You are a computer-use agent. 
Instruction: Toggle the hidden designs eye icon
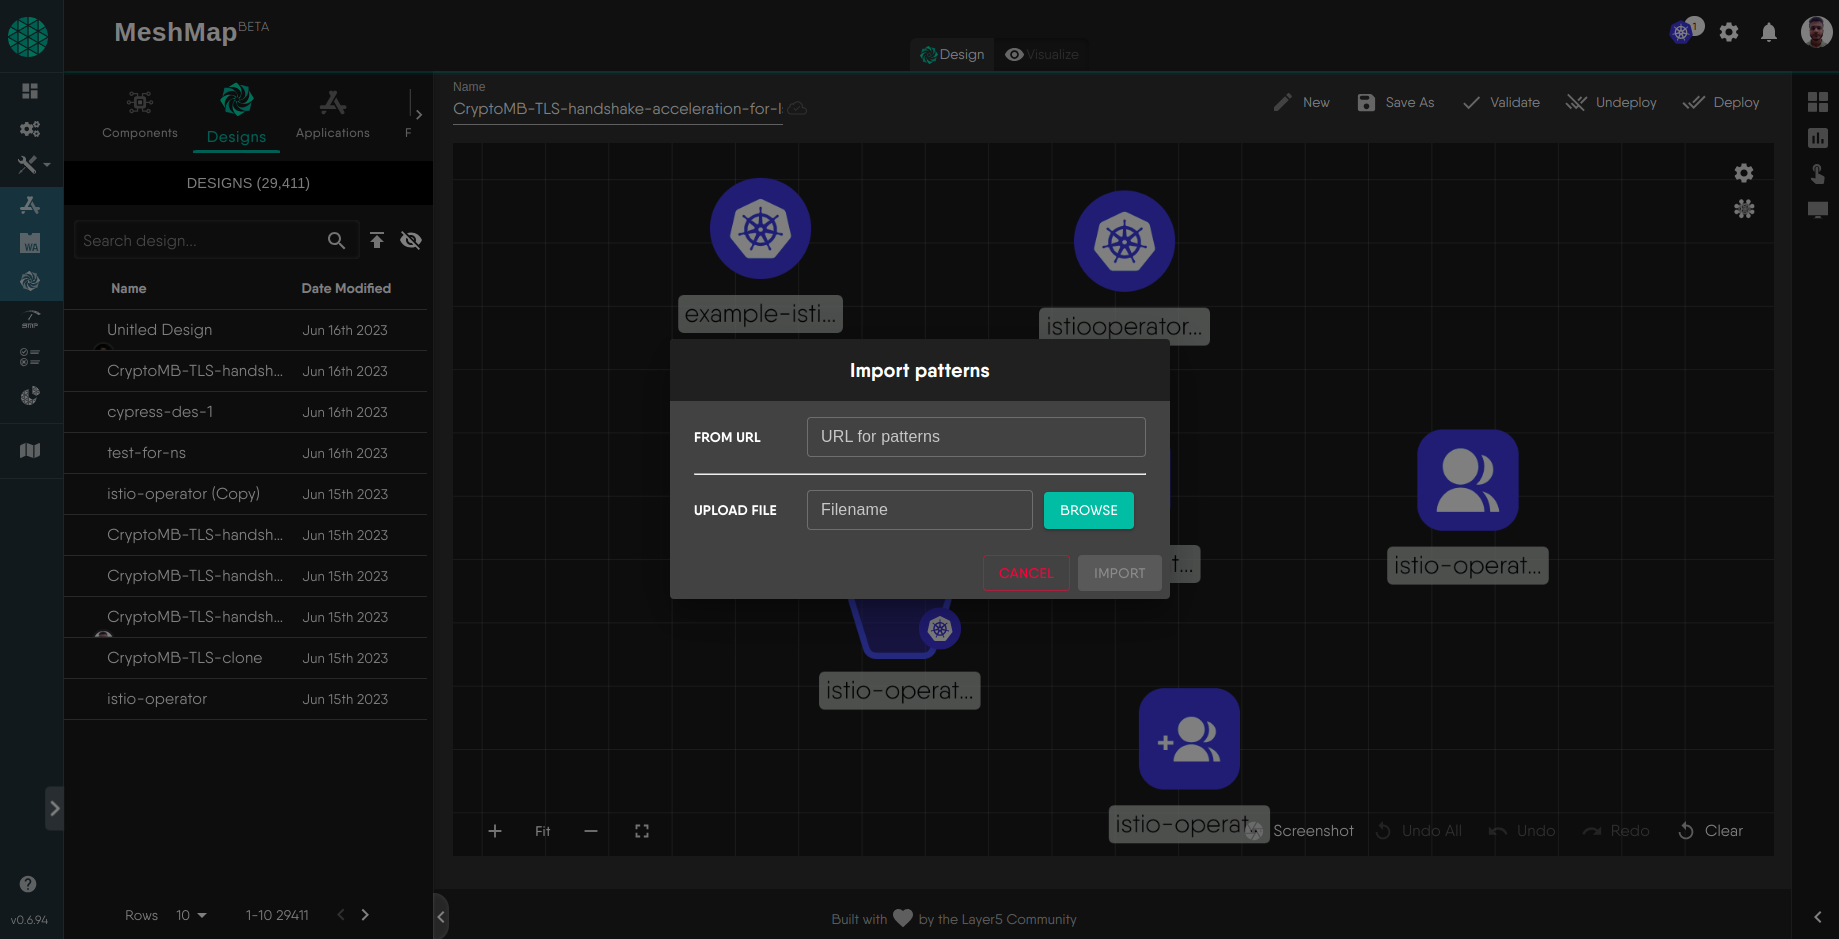coord(411,240)
